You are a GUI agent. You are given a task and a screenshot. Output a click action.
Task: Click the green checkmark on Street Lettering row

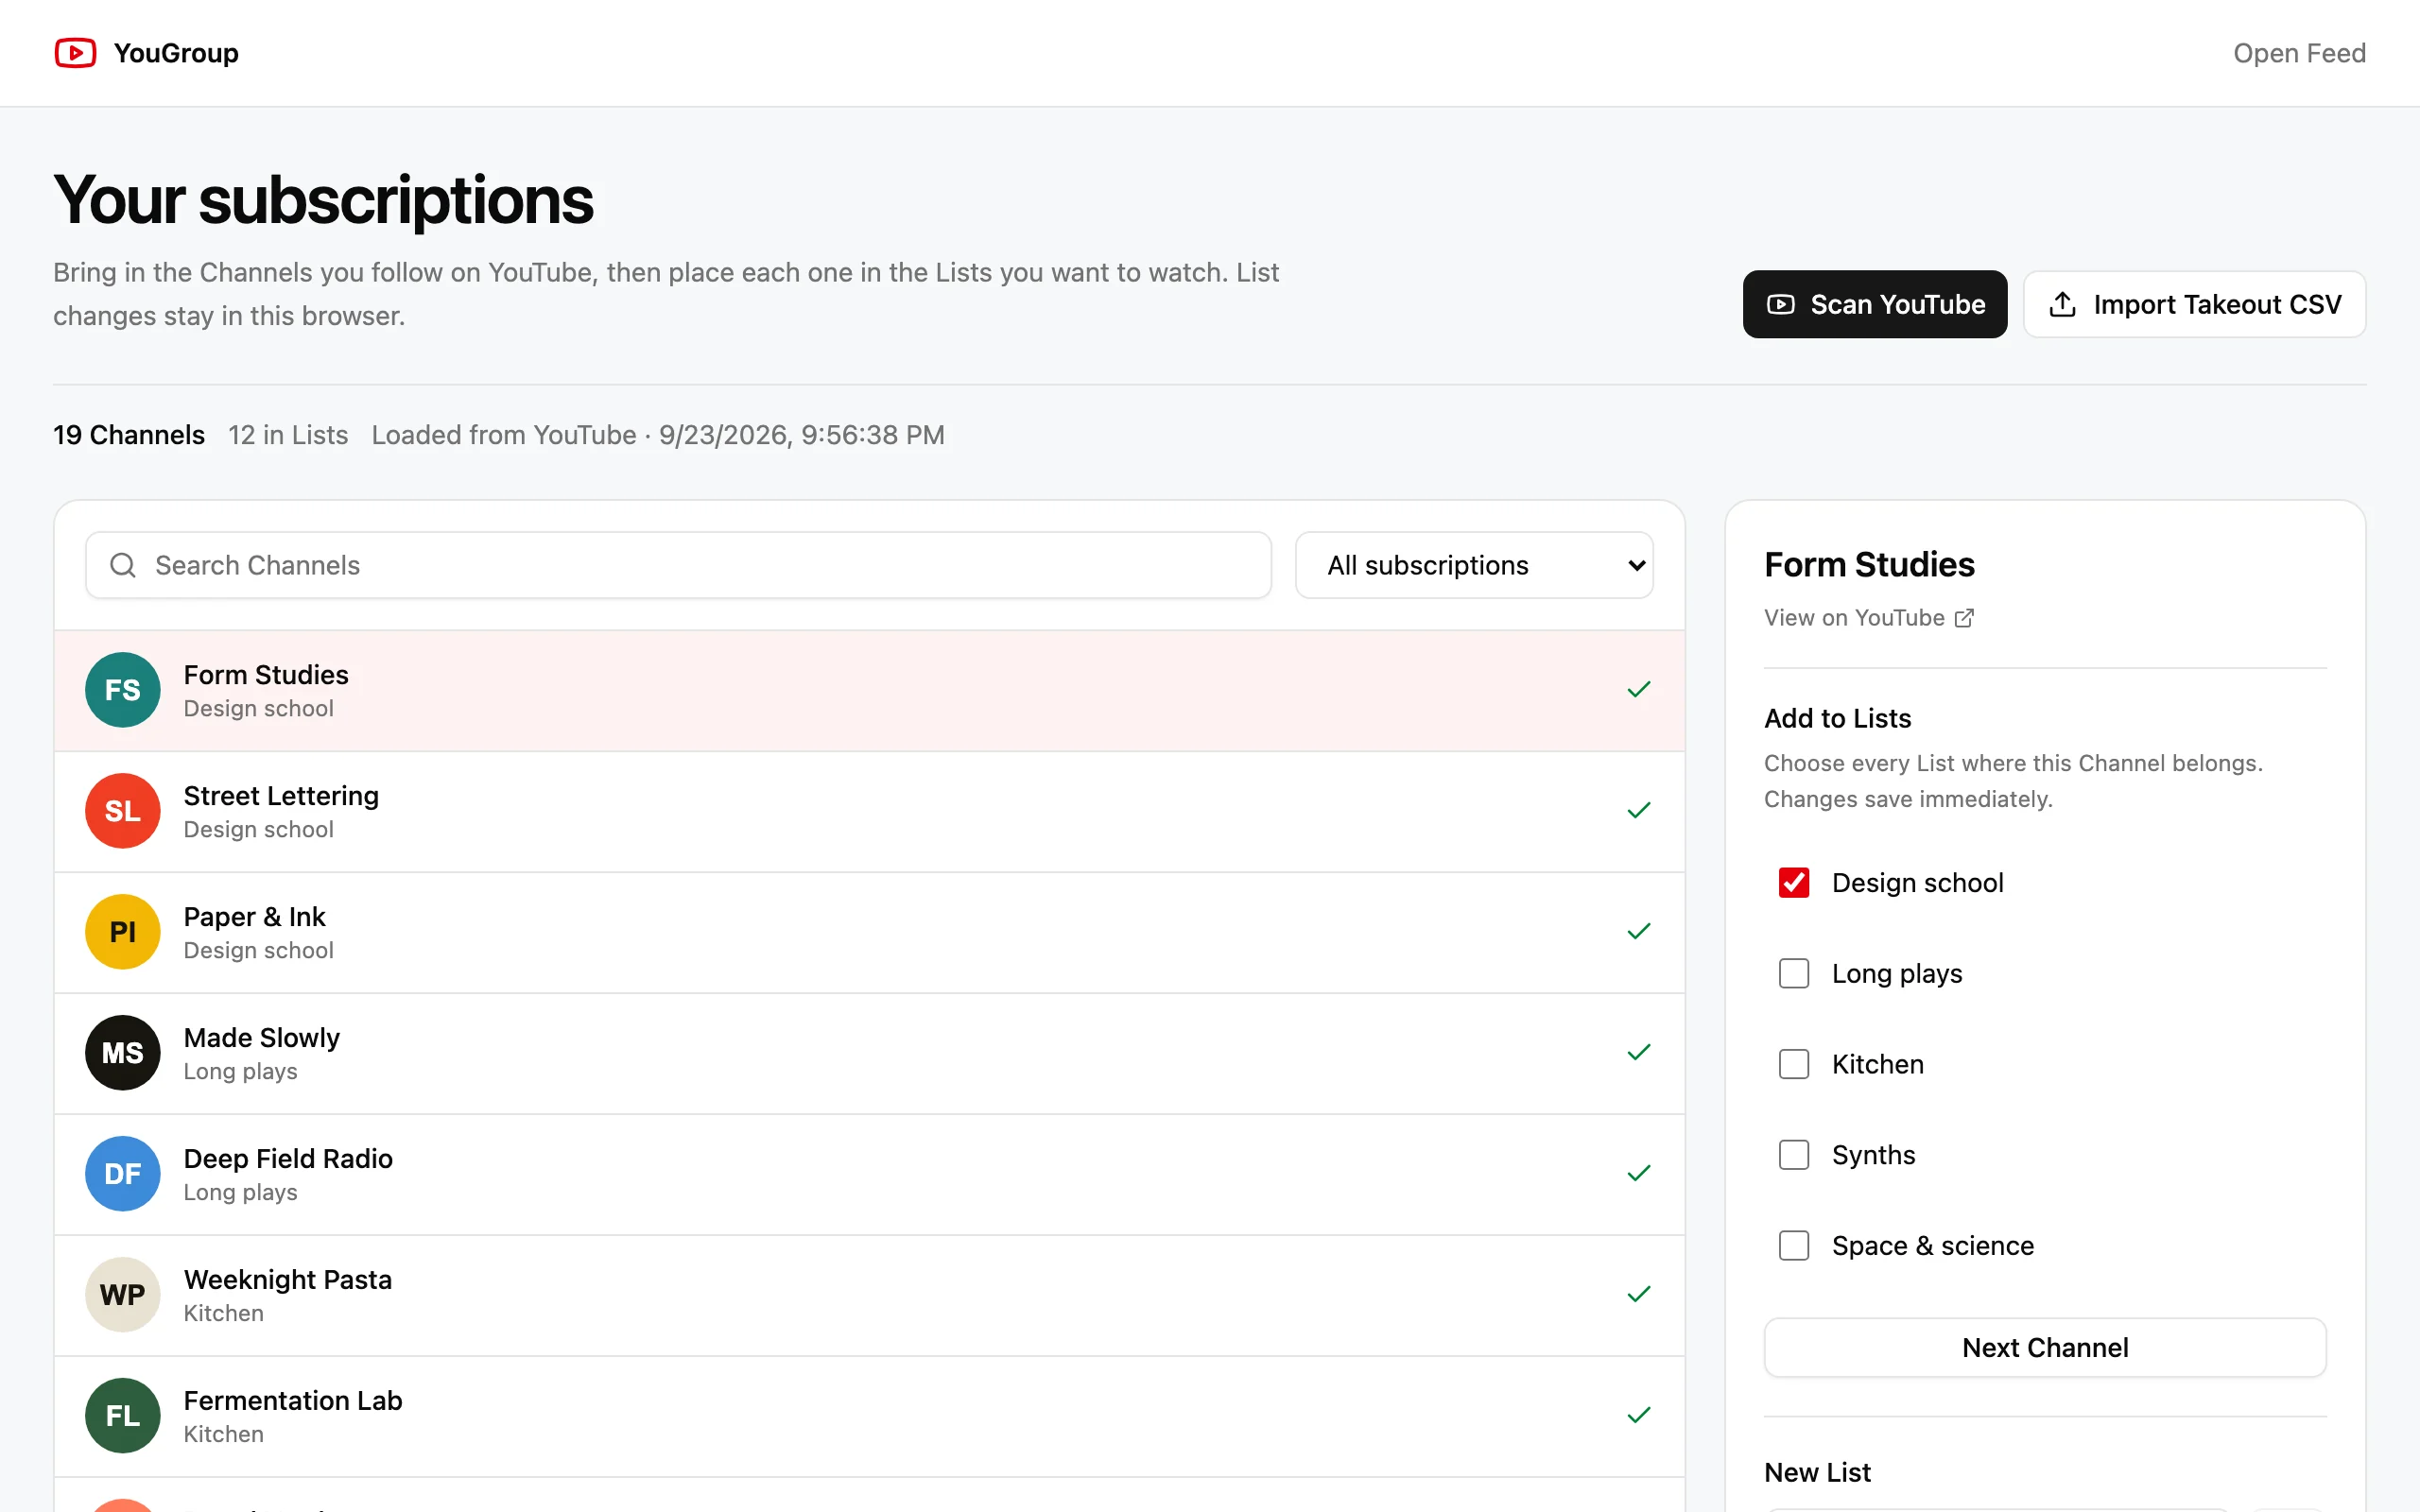tap(1639, 811)
